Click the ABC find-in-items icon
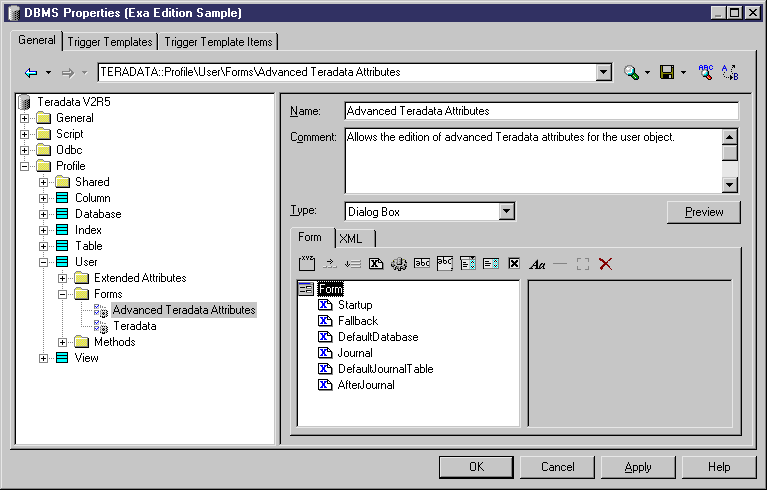 click(x=705, y=72)
